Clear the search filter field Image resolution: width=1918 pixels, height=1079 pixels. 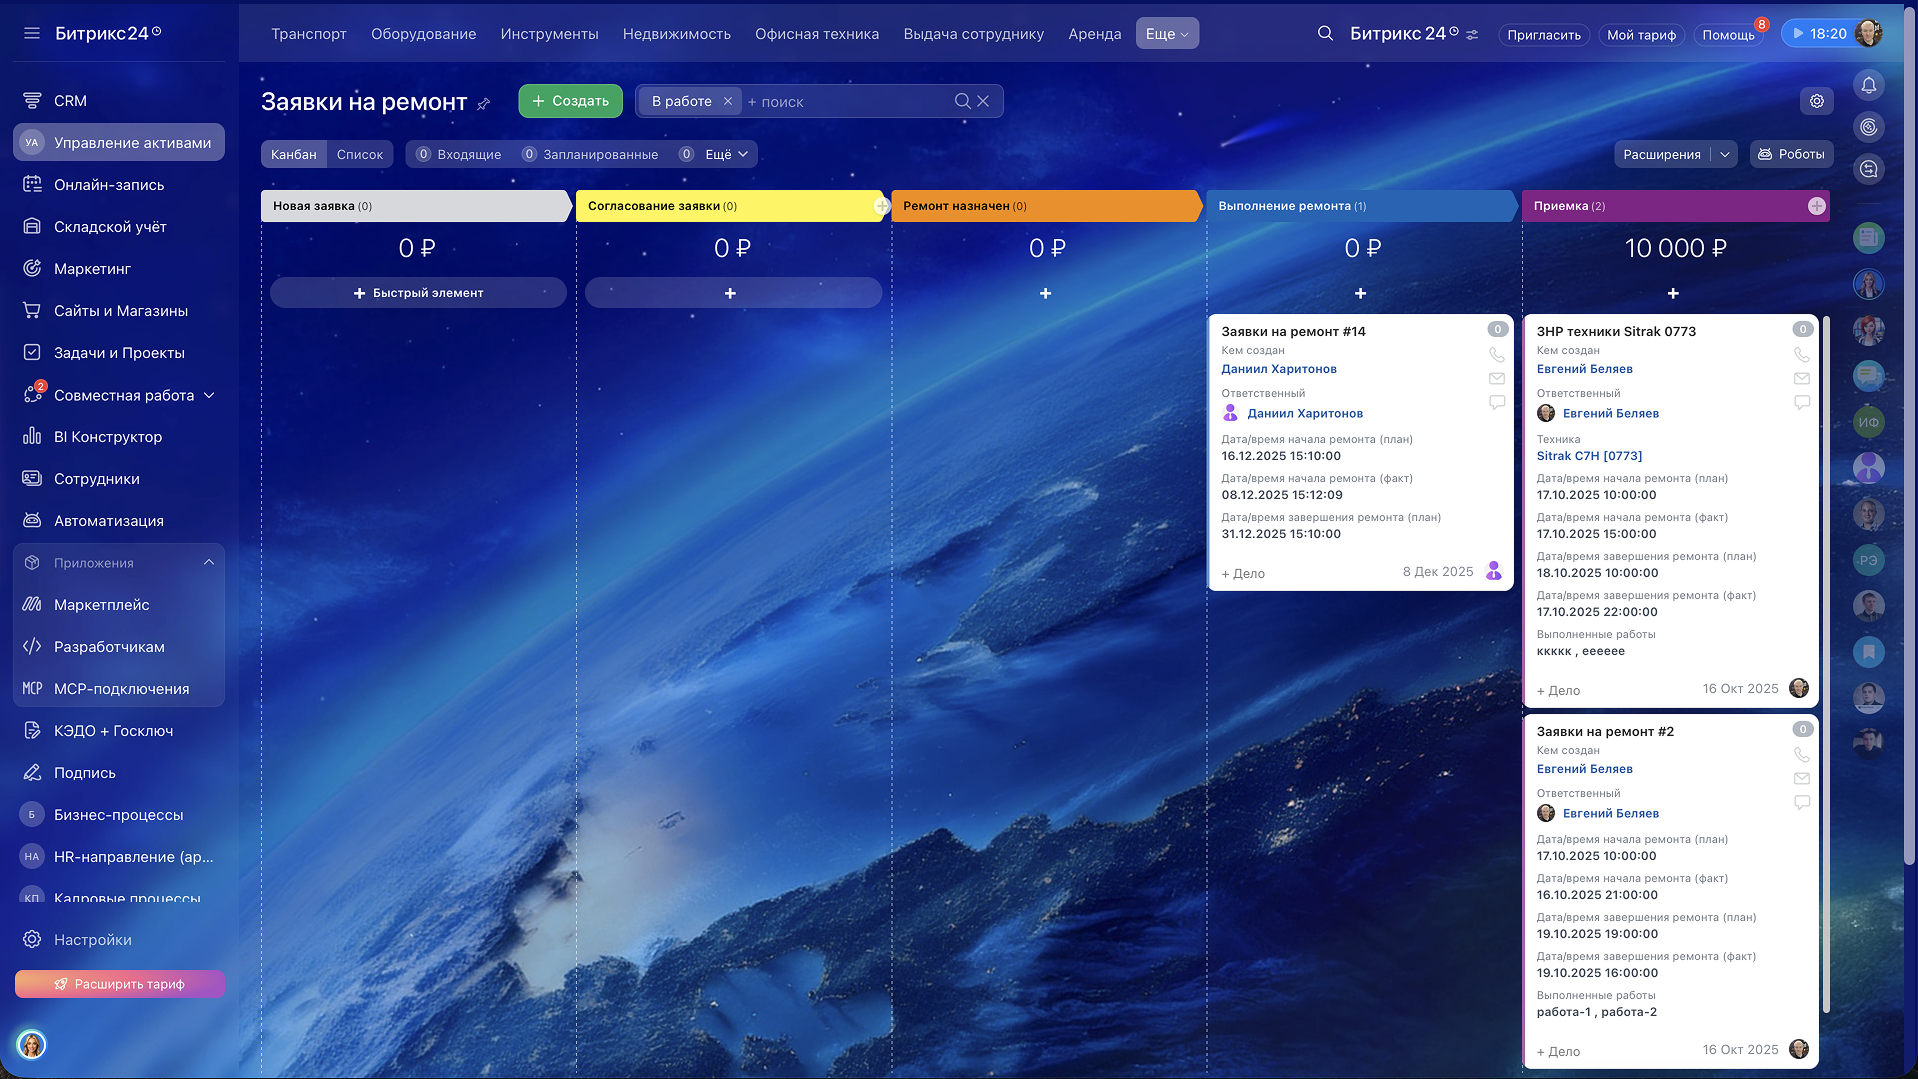click(x=983, y=101)
